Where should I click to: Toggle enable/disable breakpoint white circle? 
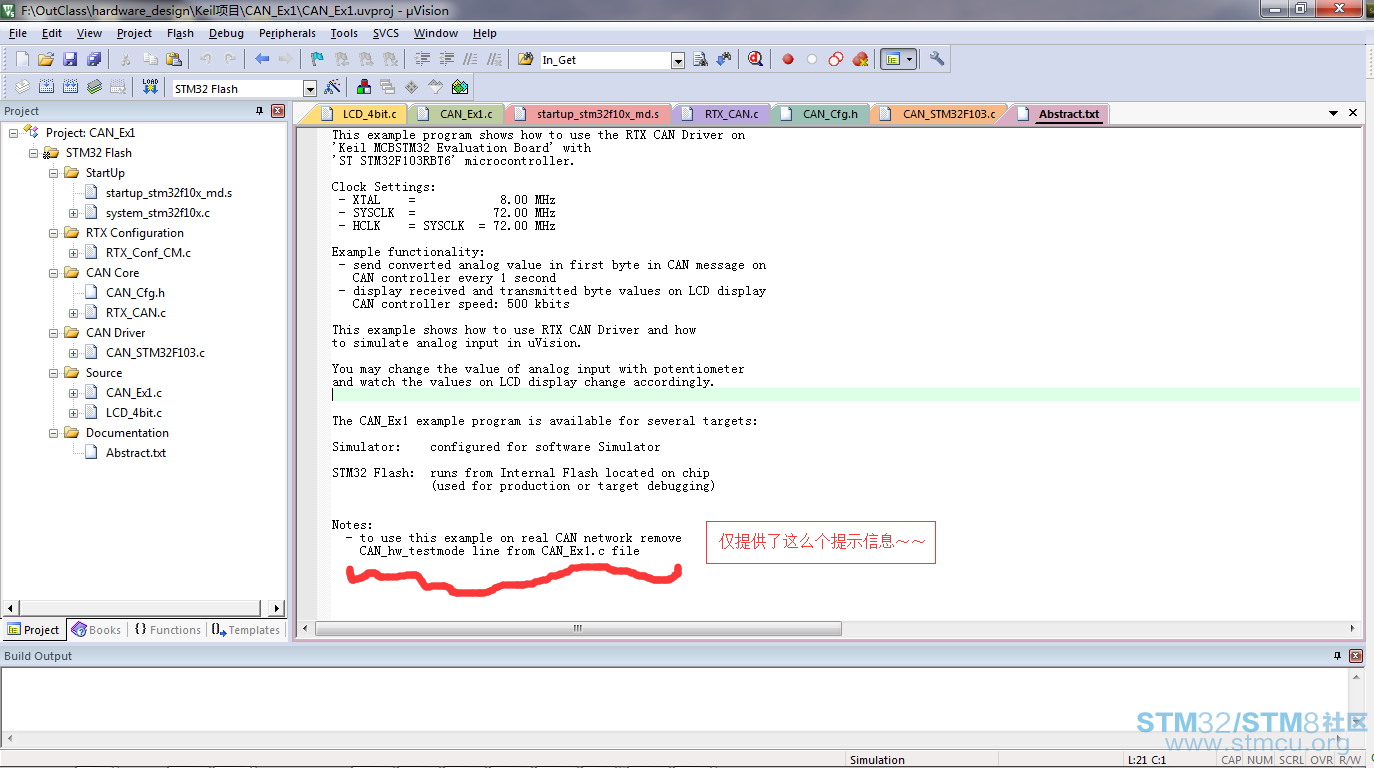(812, 59)
